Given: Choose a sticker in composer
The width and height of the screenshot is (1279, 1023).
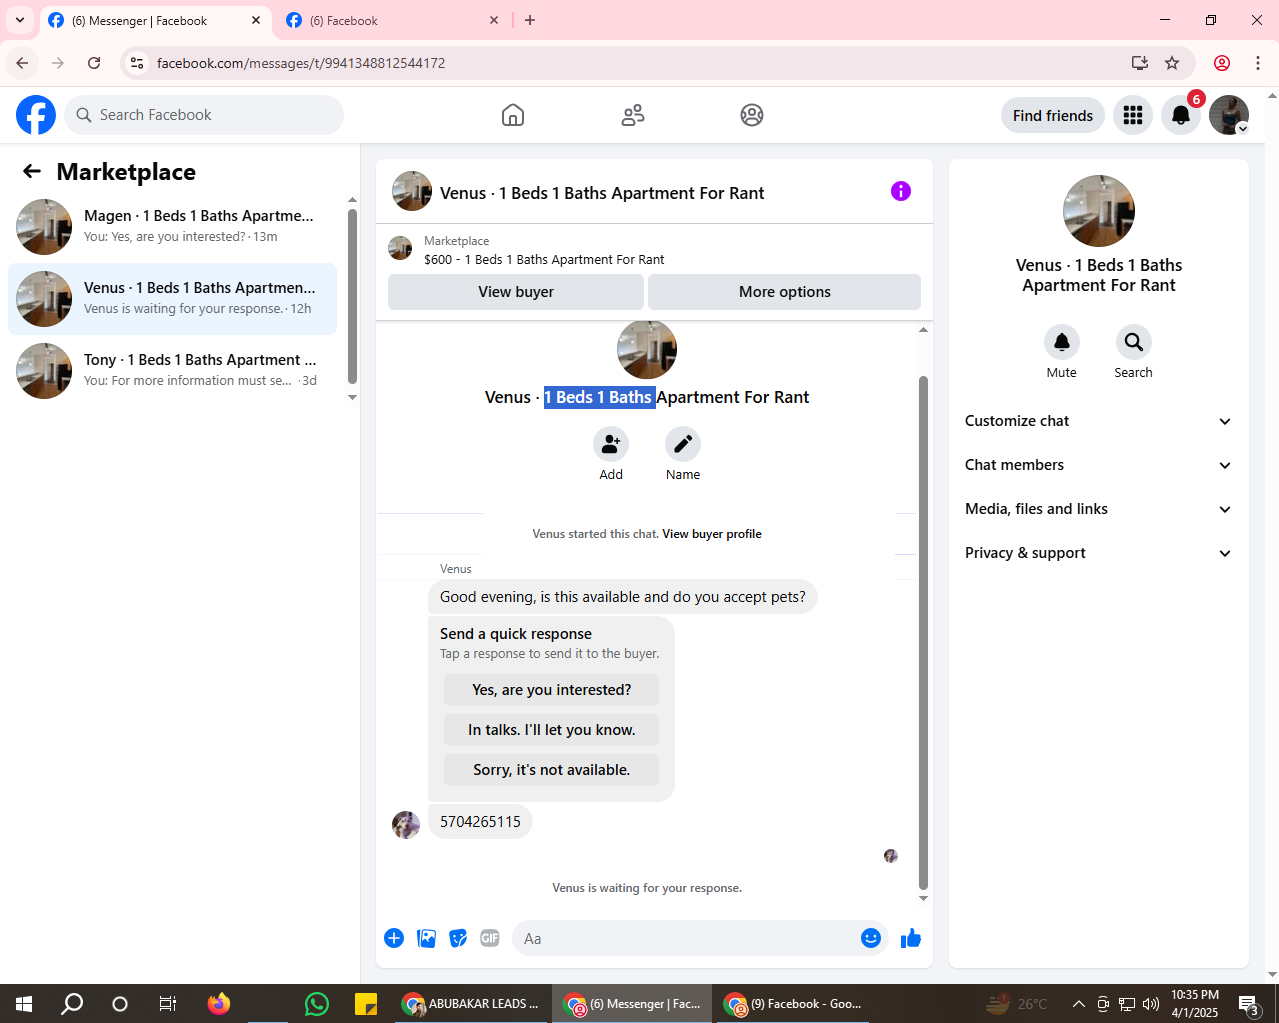Looking at the screenshot, I should coord(458,938).
